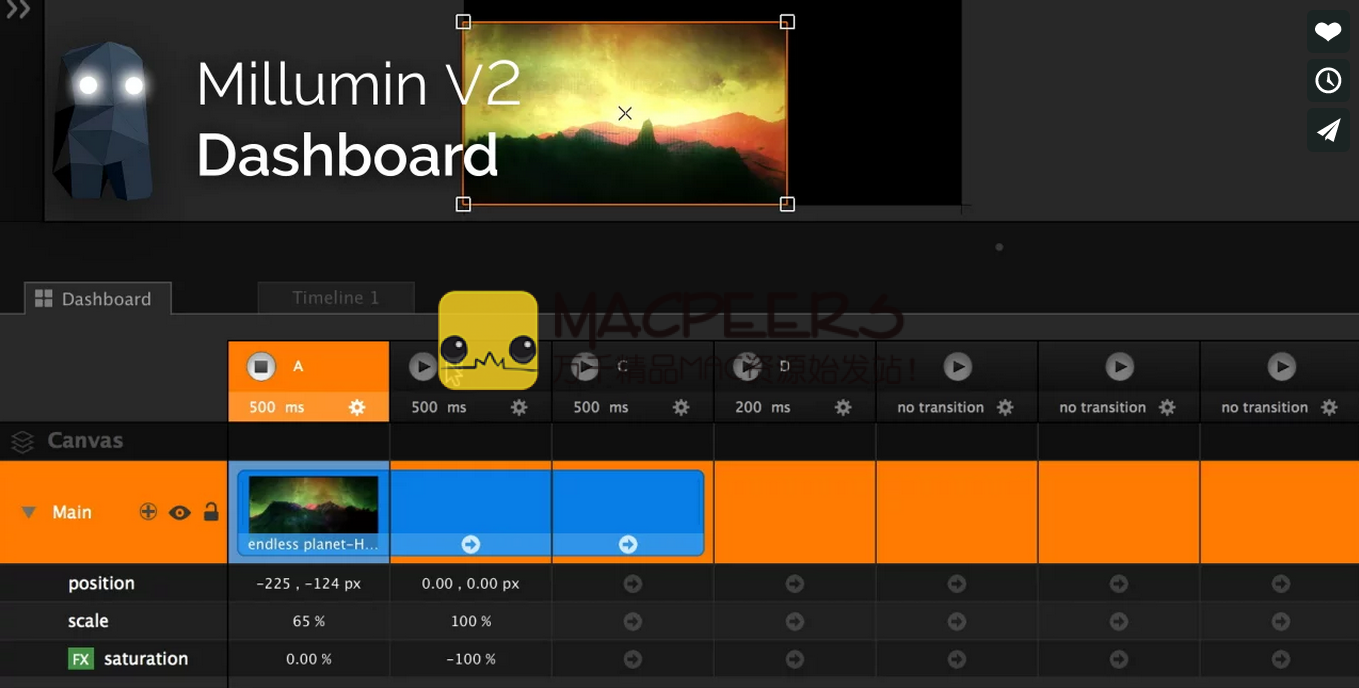The width and height of the screenshot is (1359, 688).
Task: Open gear of first no transition column
Action: pyautogui.click(x=1005, y=407)
